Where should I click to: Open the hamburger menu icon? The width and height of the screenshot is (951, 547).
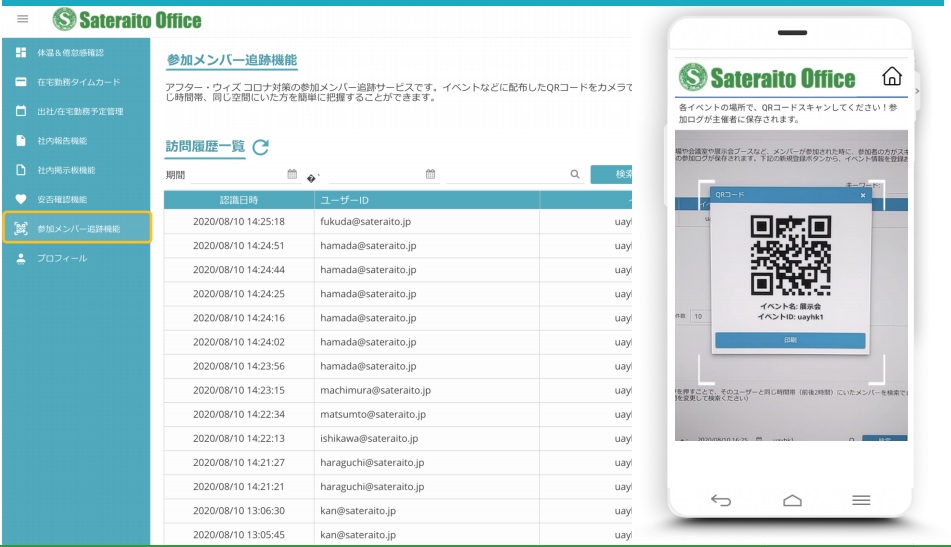(22, 19)
